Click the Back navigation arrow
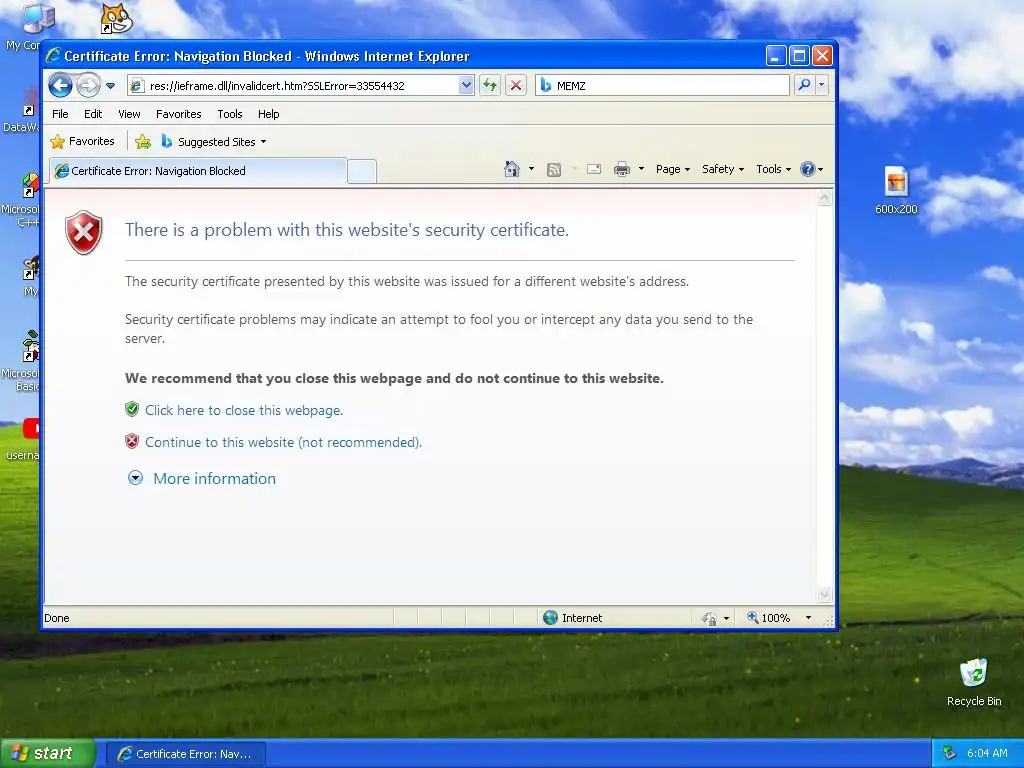The height and width of the screenshot is (768, 1024). click(x=61, y=86)
